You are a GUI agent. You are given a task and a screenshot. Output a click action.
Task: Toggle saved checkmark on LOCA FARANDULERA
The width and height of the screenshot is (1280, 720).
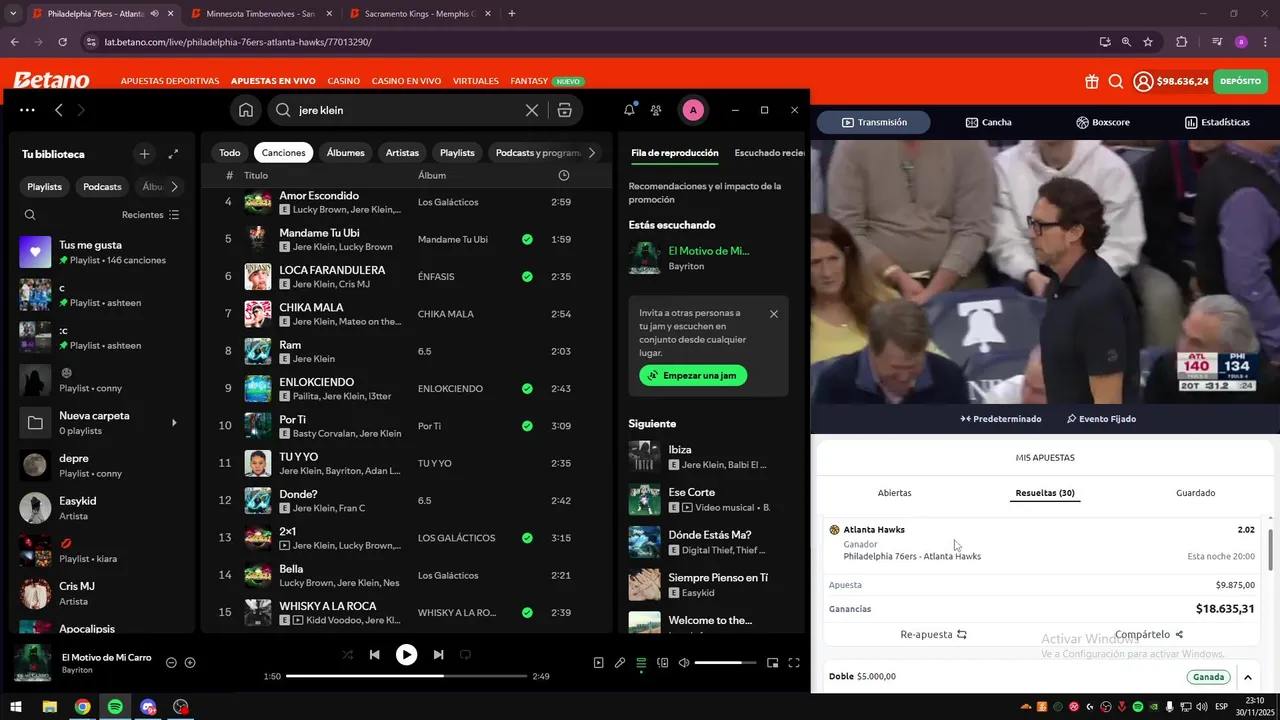tap(527, 277)
